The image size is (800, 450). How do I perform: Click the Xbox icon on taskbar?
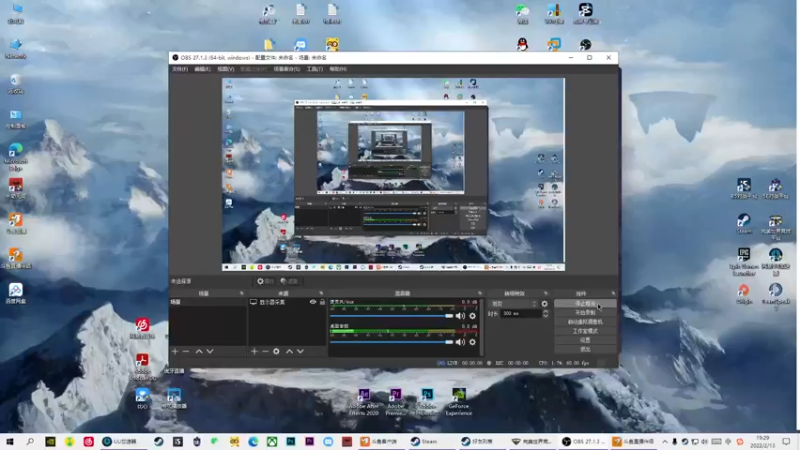click(272, 441)
